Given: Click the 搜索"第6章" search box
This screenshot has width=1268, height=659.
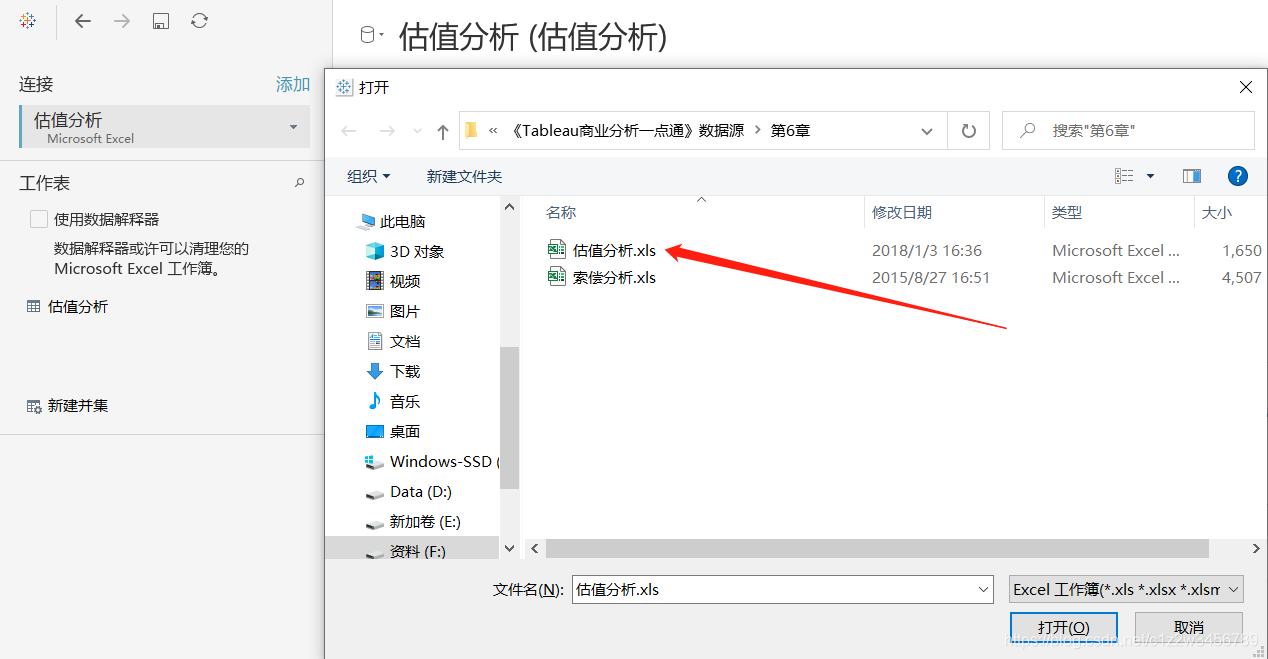Looking at the screenshot, I should point(1128,131).
